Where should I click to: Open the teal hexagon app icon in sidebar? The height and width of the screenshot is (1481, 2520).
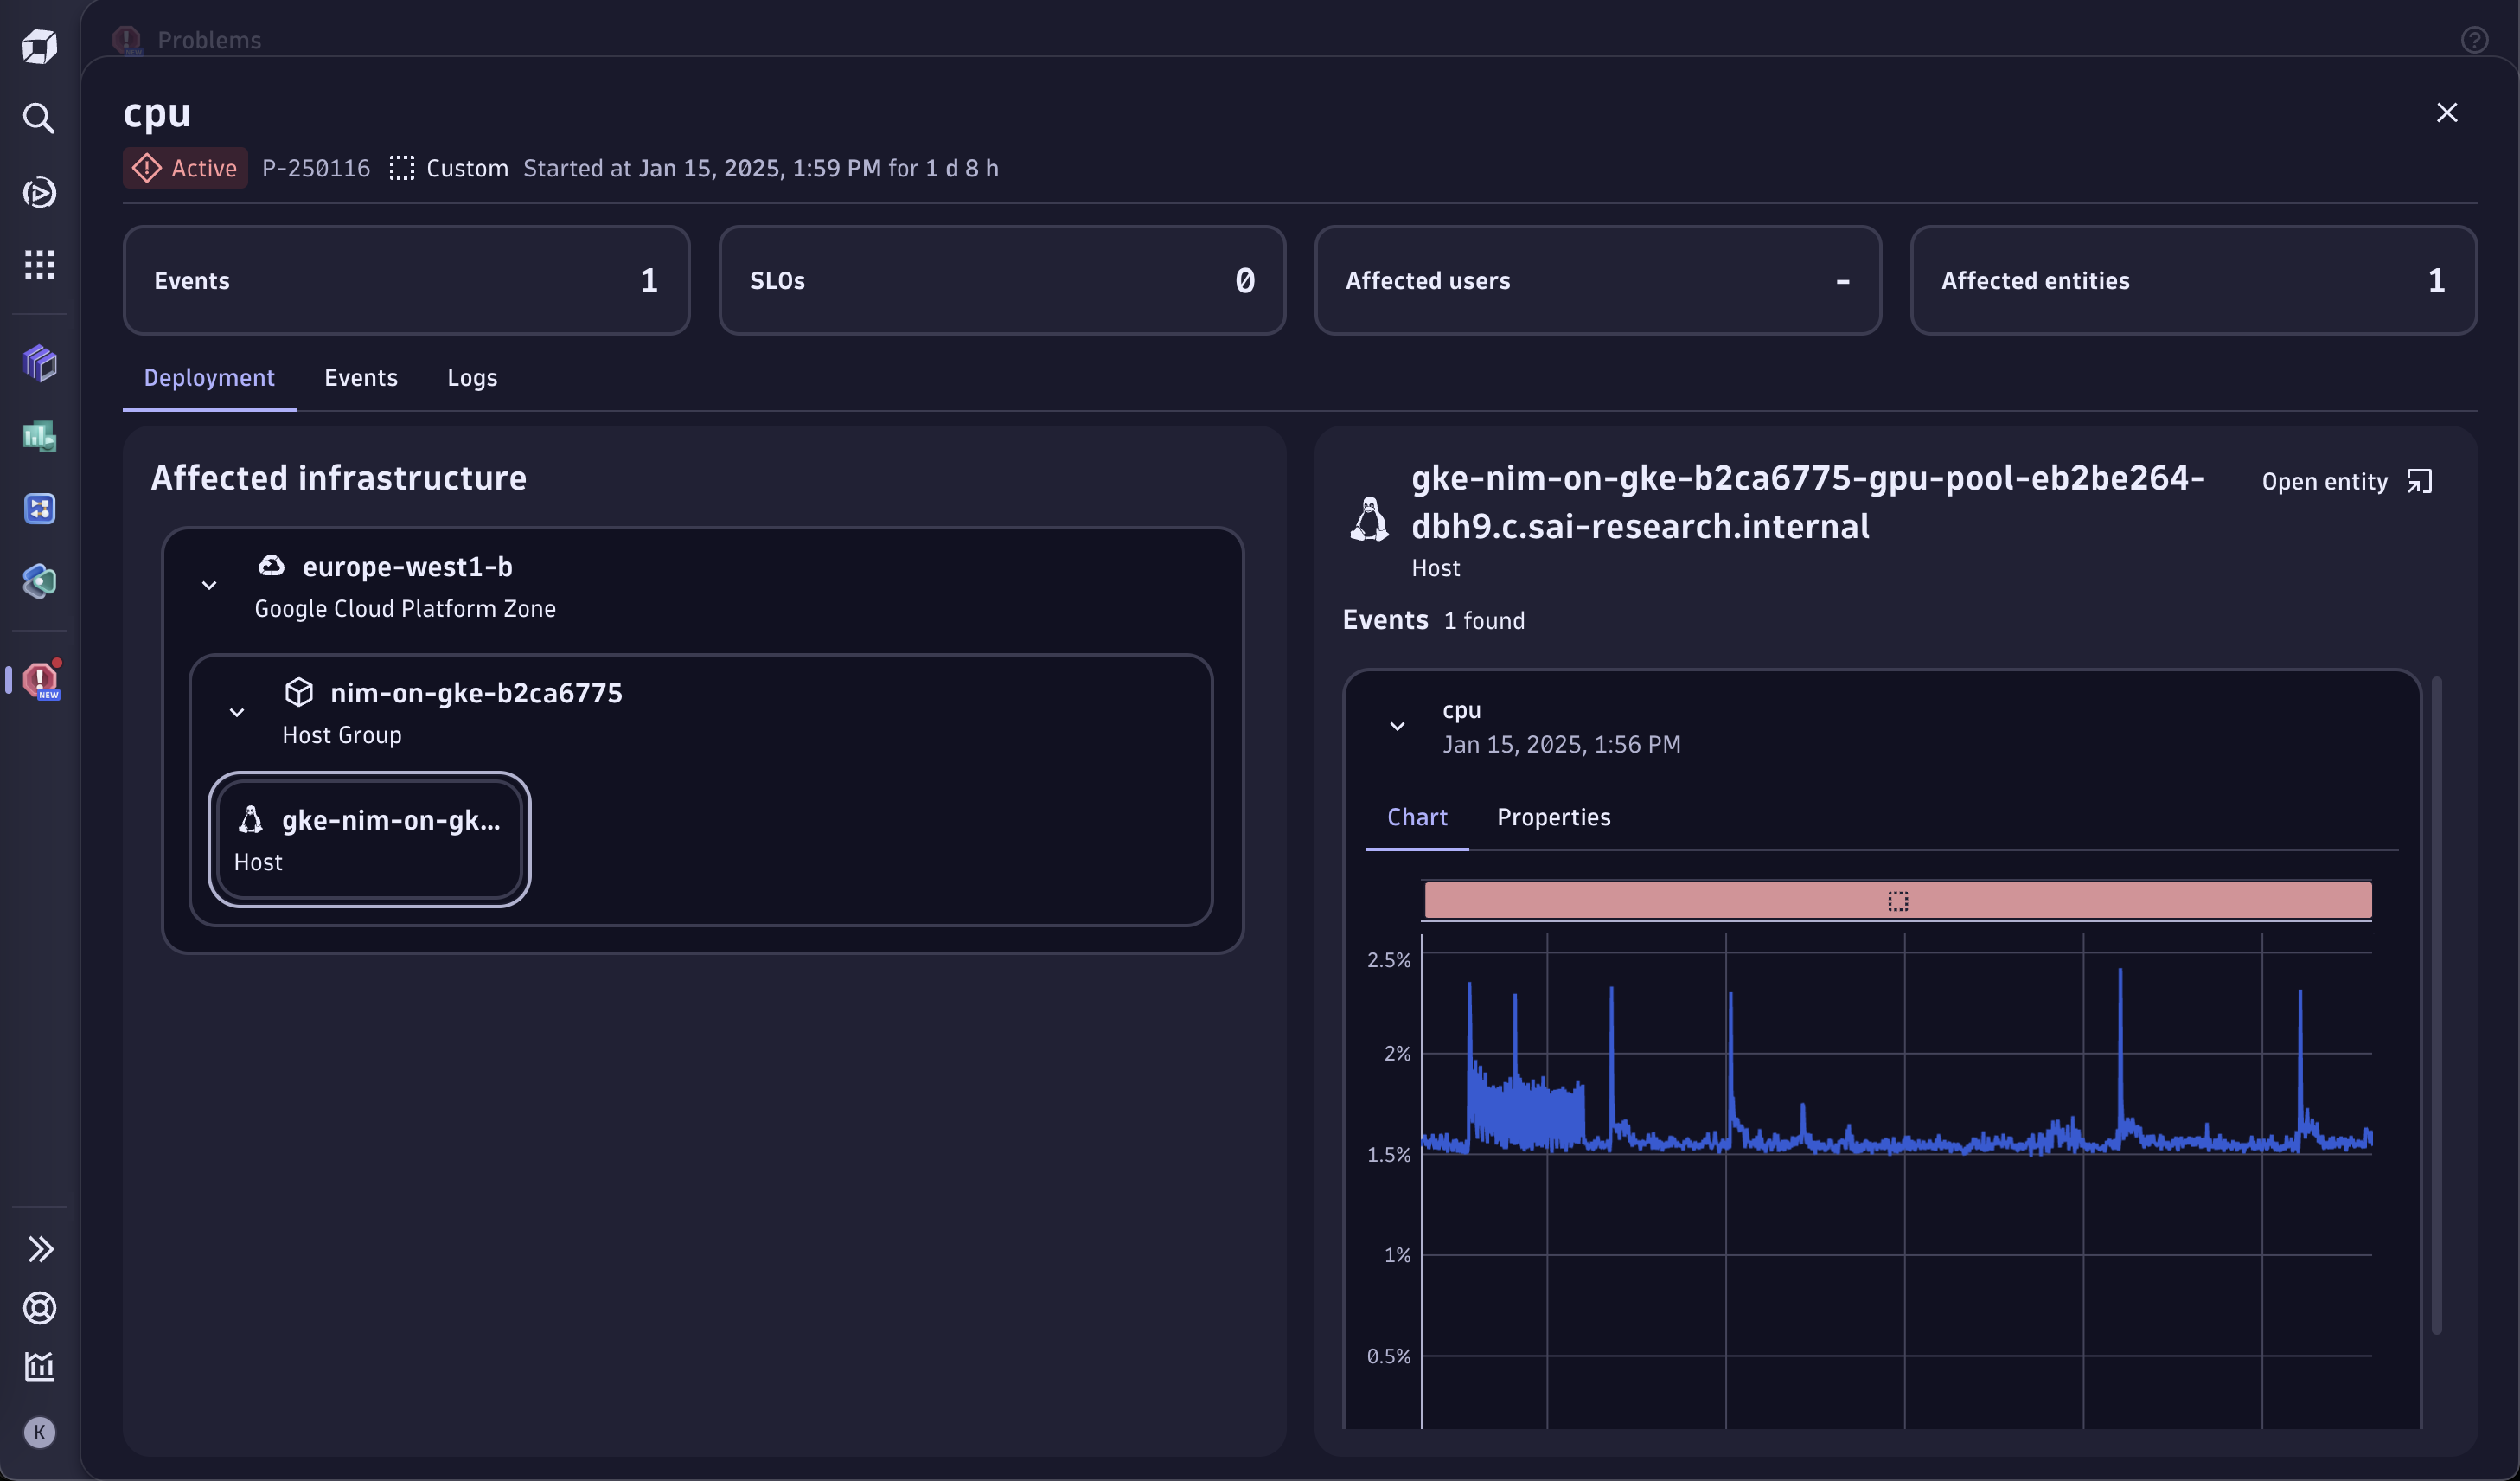coord(39,581)
